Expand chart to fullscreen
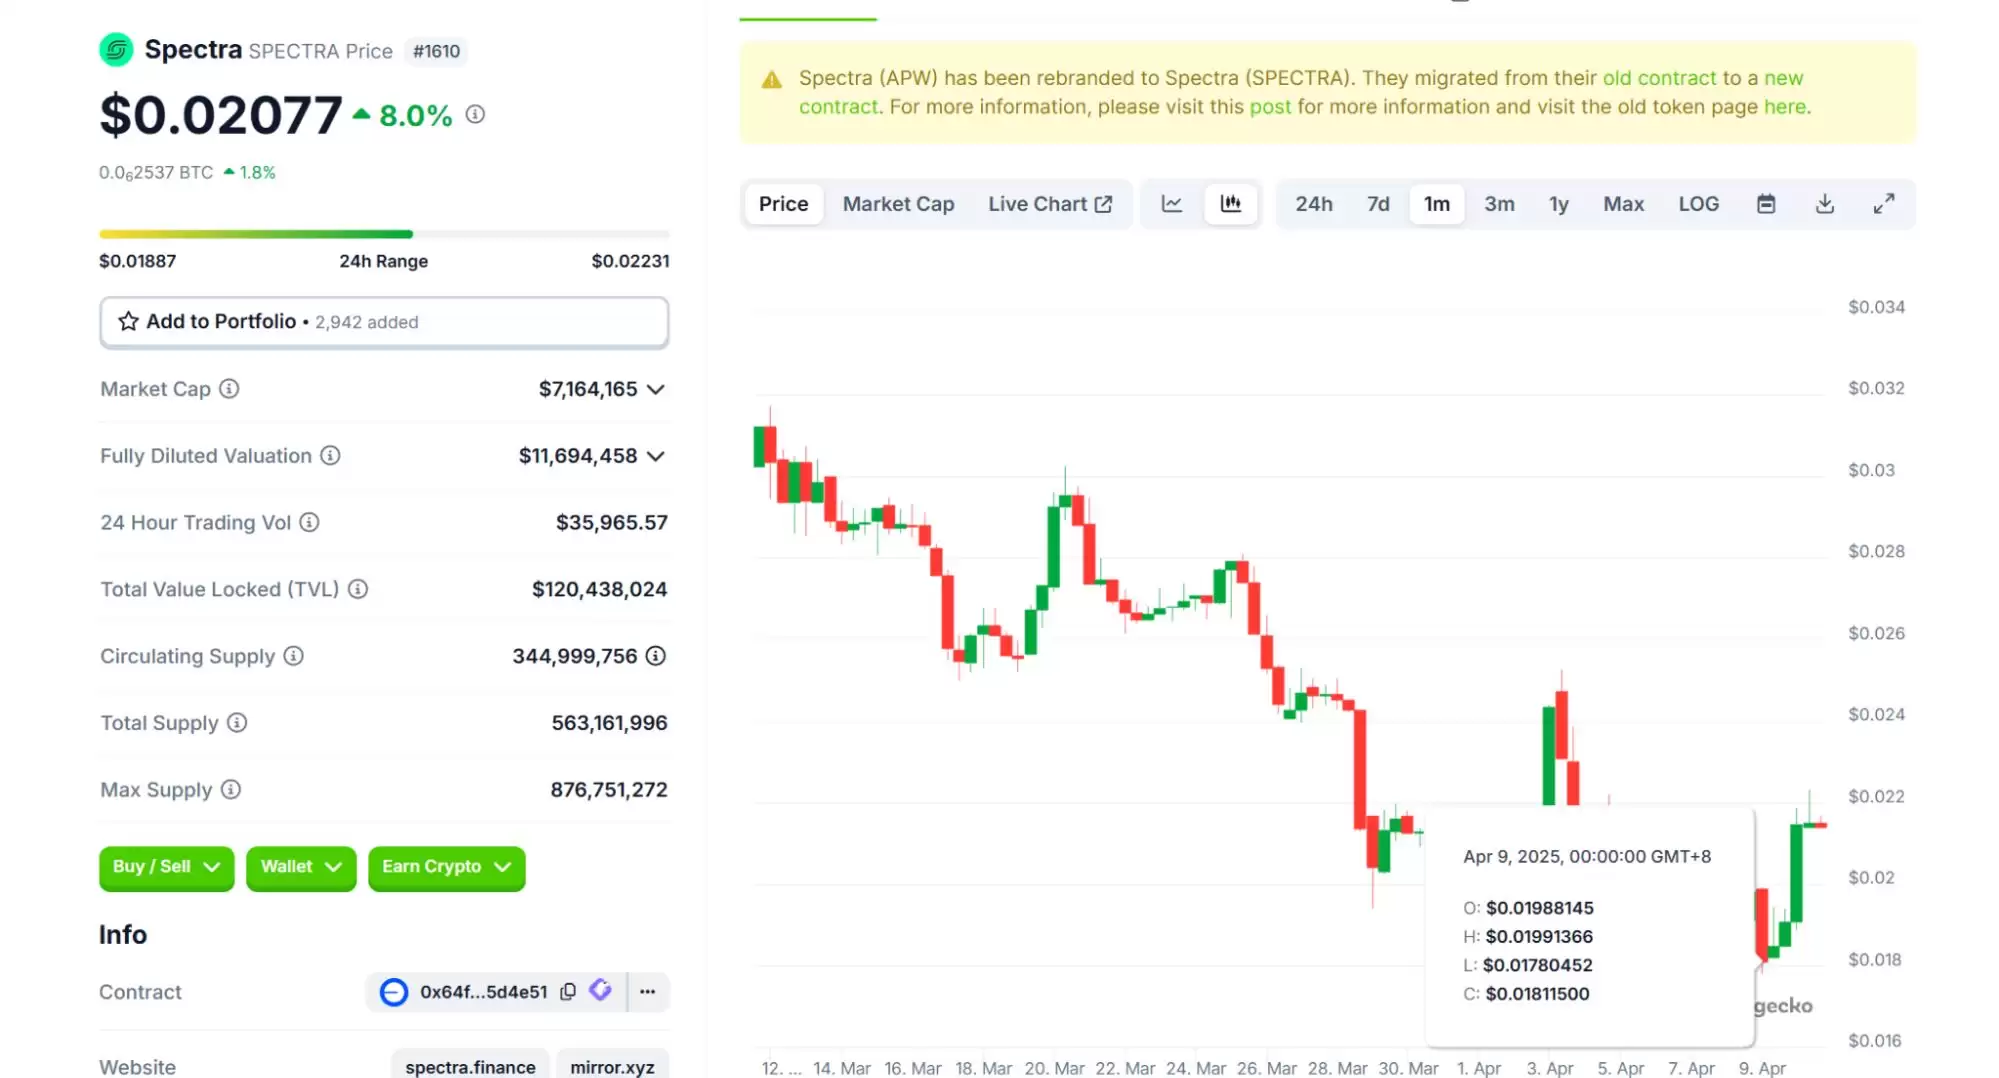 [1883, 204]
